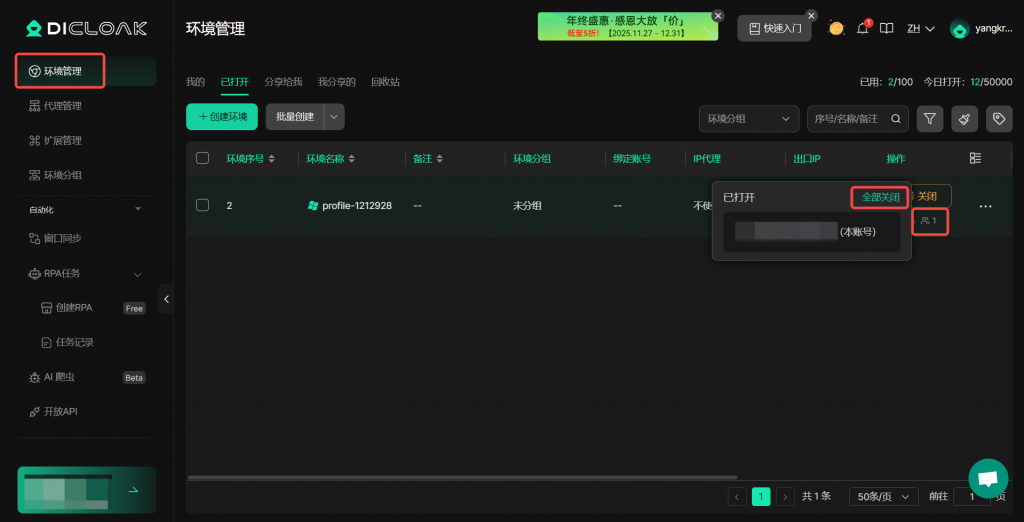This screenshot has width=1024, height=522.
Task: Click the column settings icon
Action: coord(976,158)
